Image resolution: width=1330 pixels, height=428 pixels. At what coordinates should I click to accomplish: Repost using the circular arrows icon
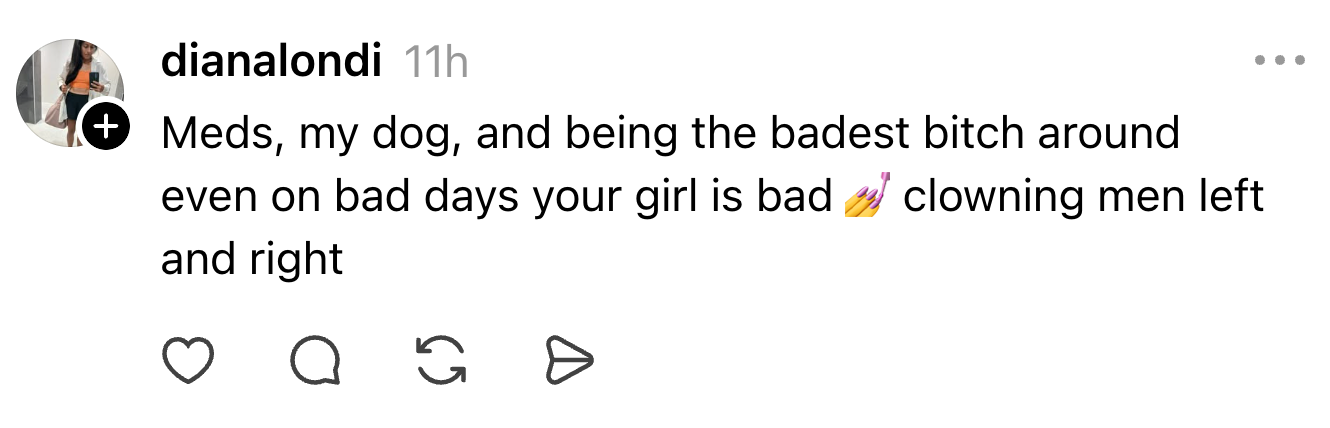tap(441, 360)
